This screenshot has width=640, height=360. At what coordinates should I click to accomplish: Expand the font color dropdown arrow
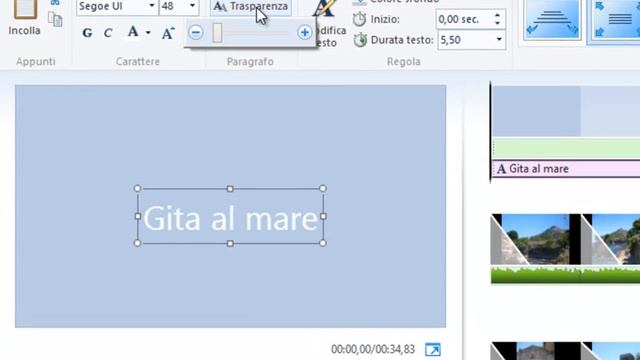pyautogui.click(x=148, y=33)
